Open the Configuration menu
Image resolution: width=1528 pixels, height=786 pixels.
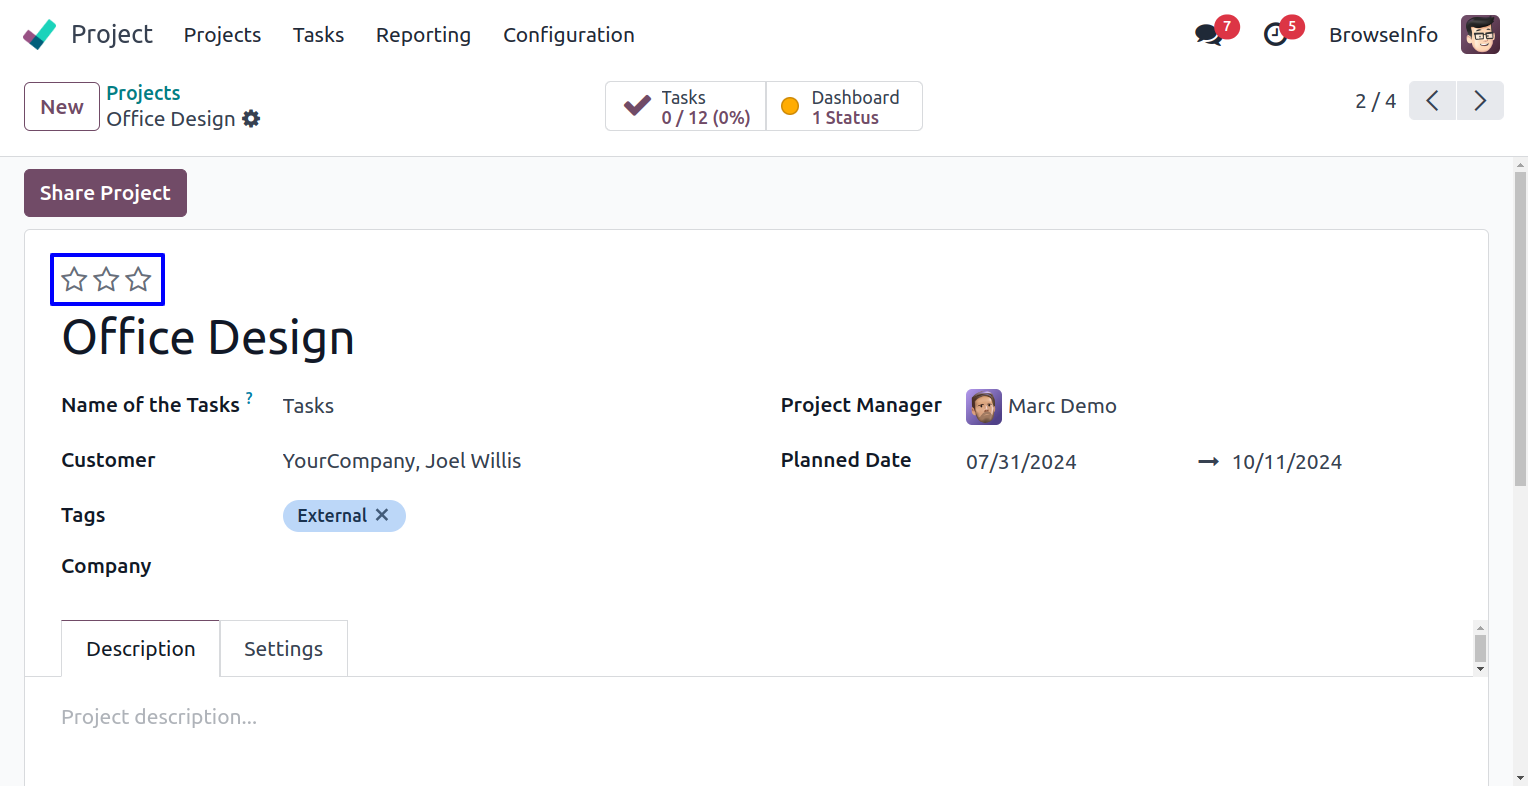click(x=568, y=35)
